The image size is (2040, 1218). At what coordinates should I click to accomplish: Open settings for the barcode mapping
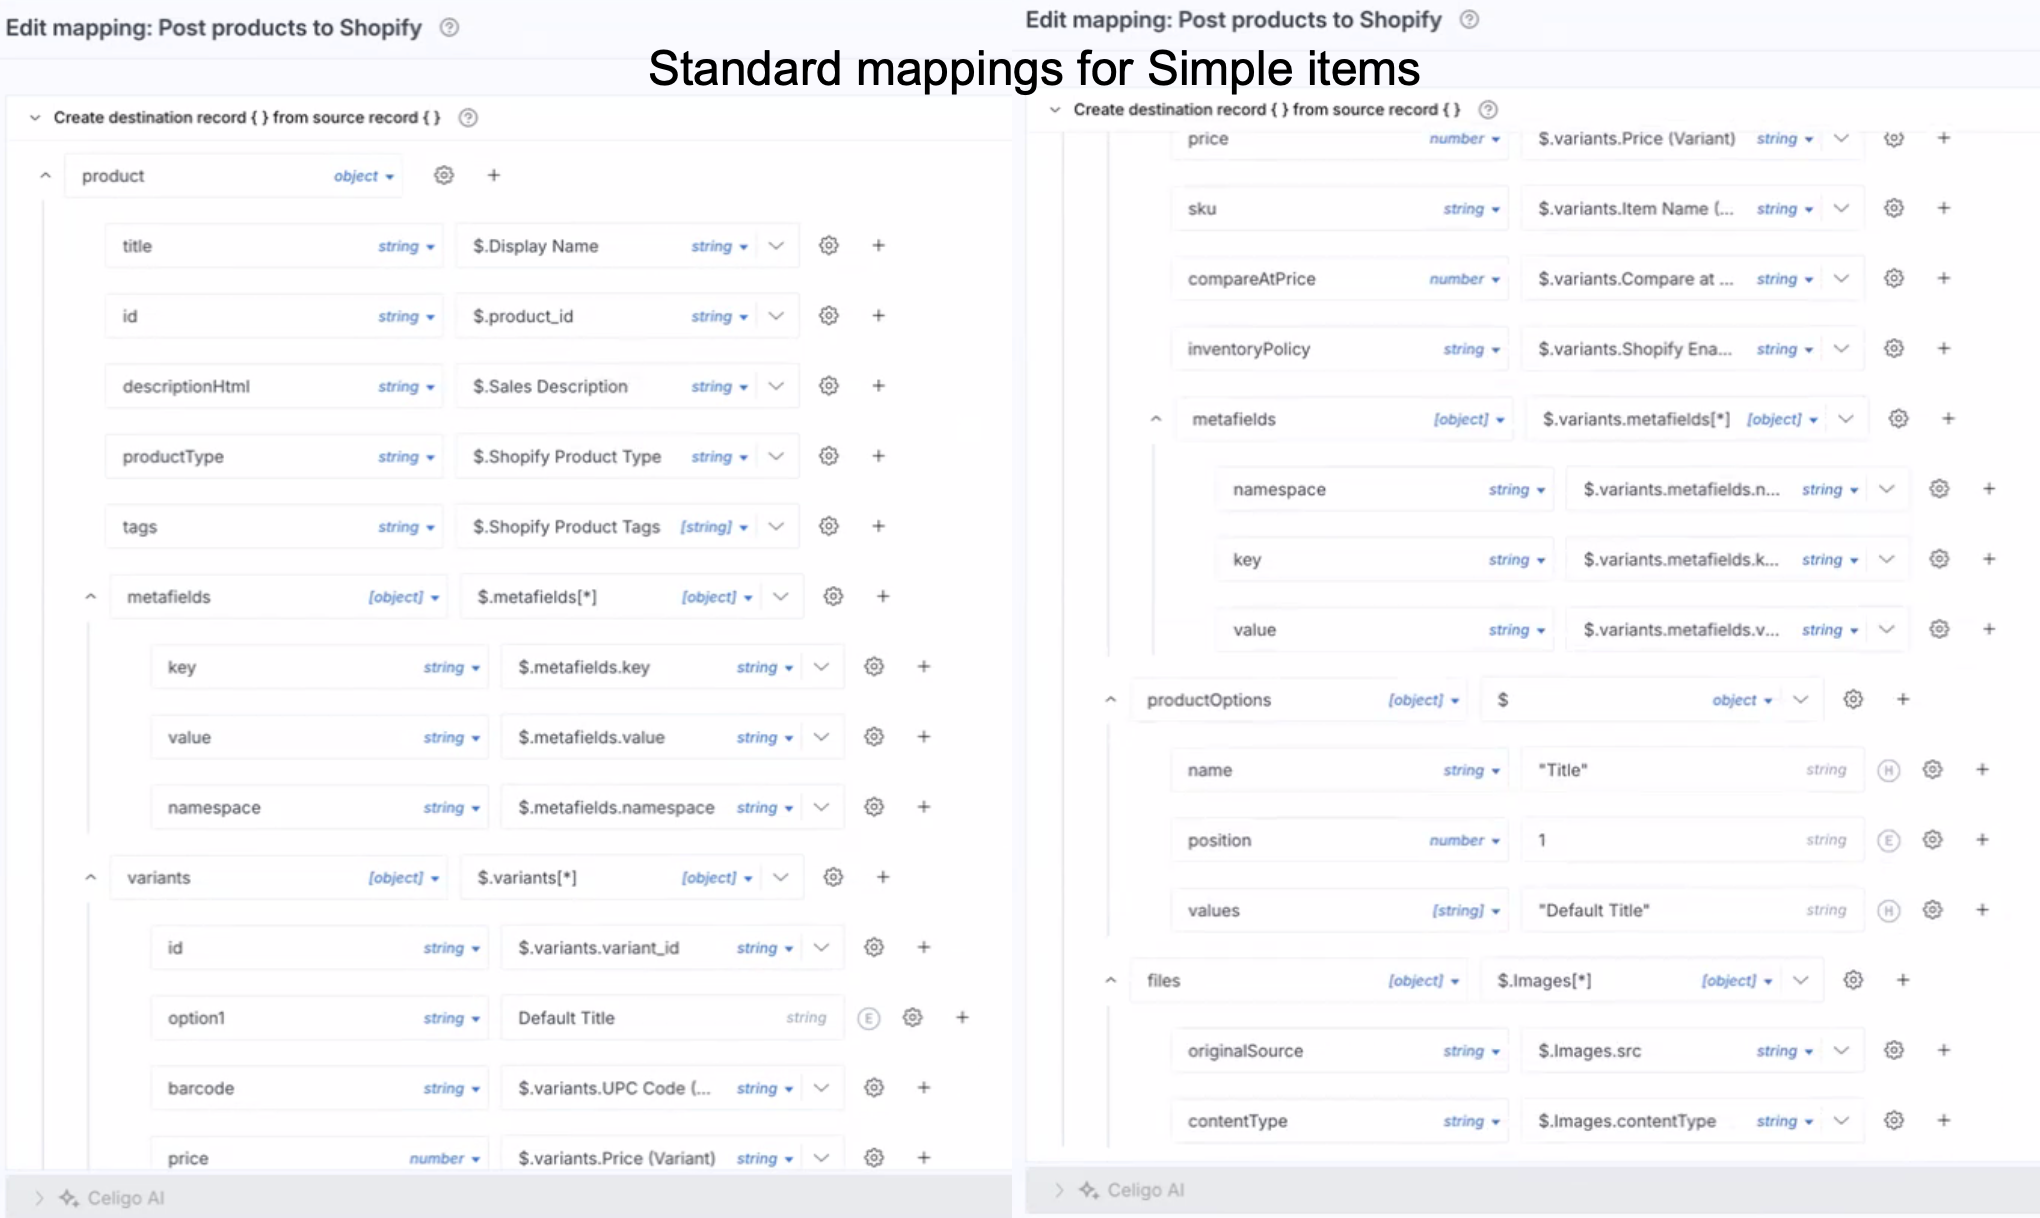pyautogui.click(x=874, y=1088)
